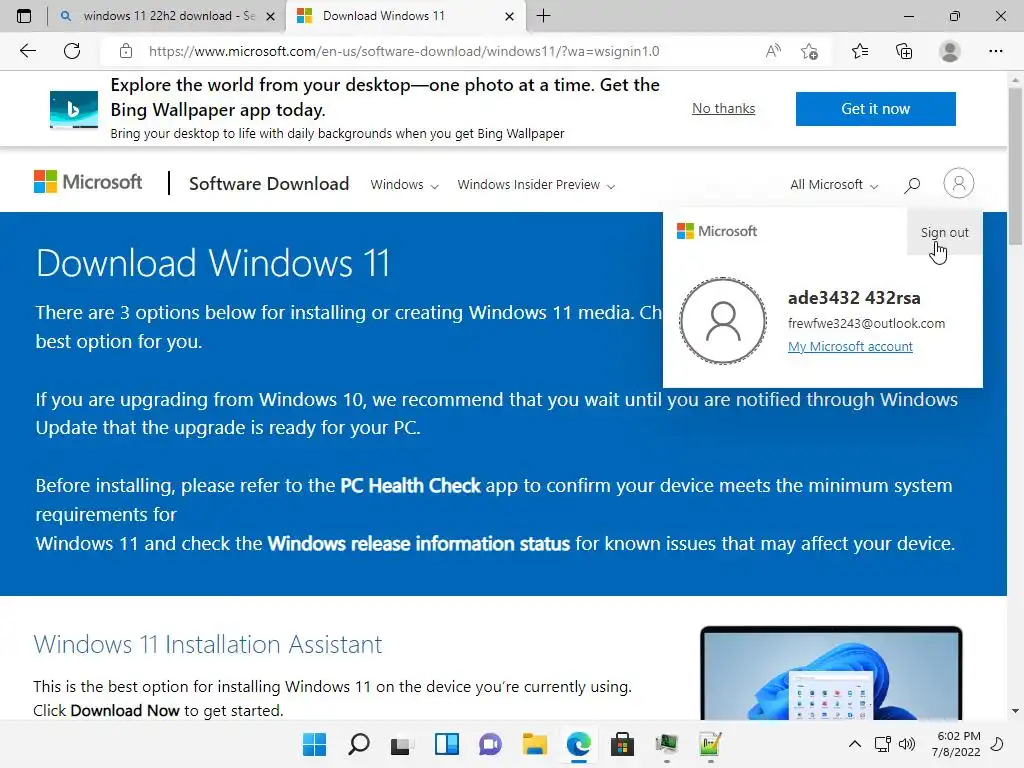Click the account profile picture circle
This screenshot has height=768, width=1024.
click(723, 321)
